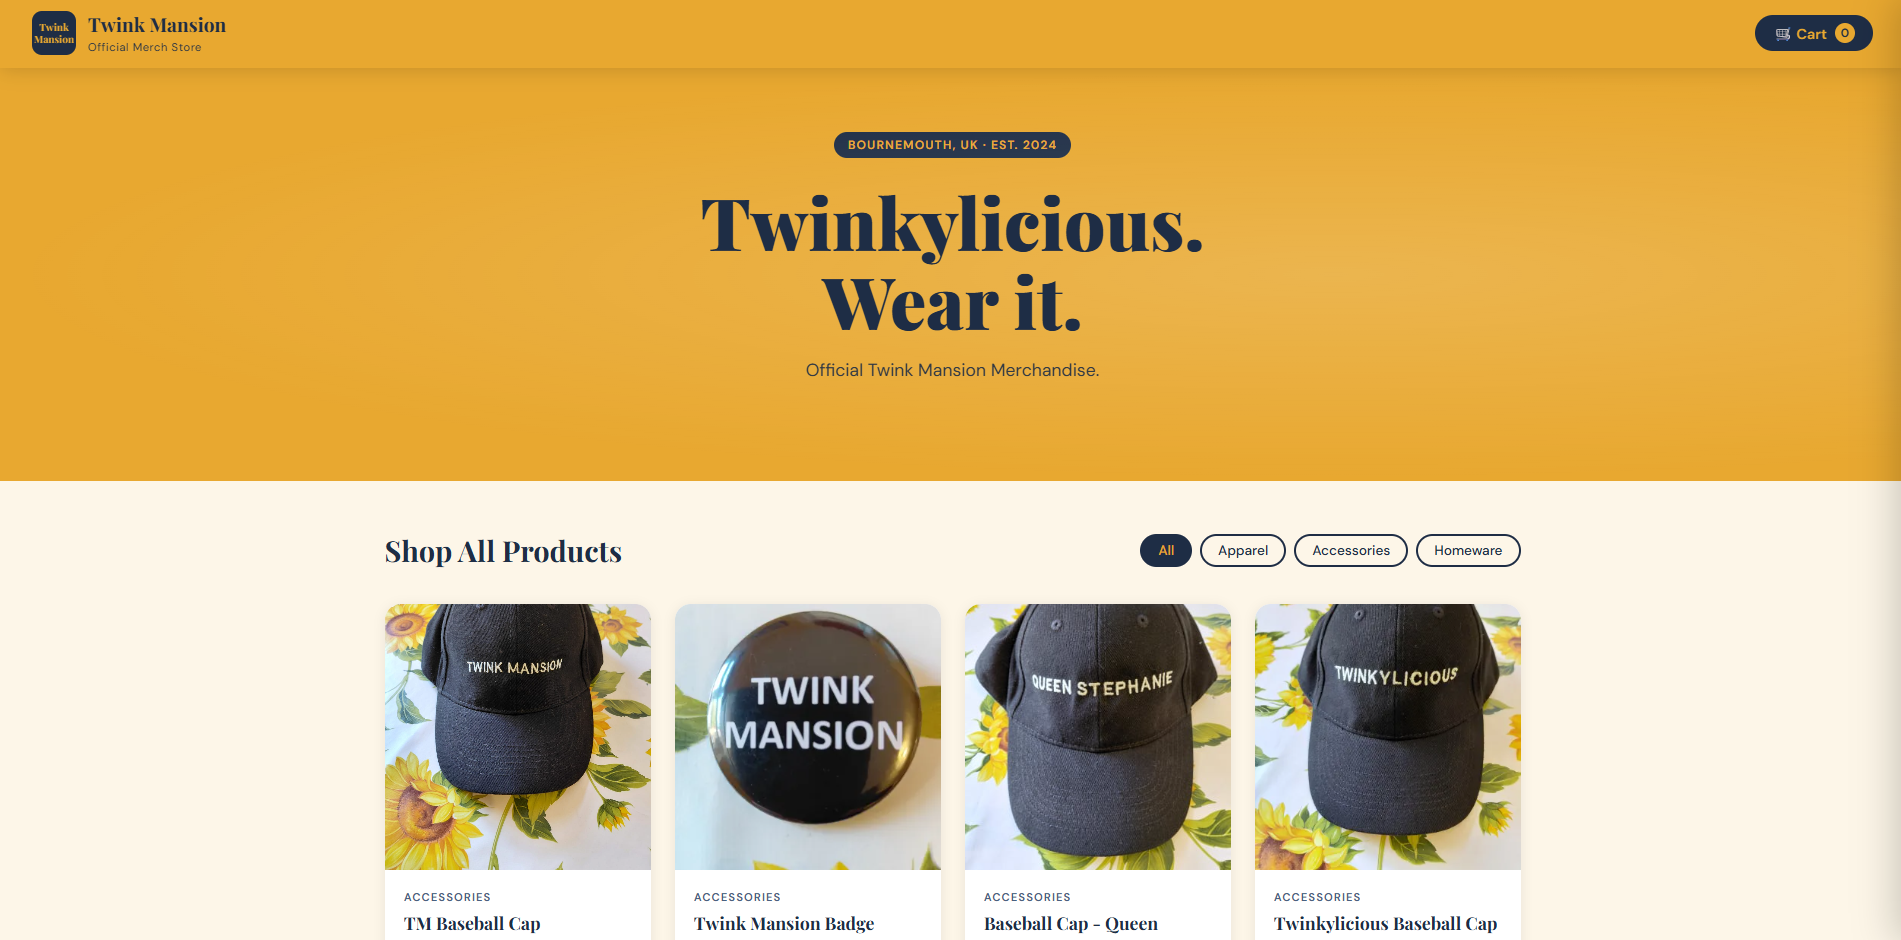Select the All filter
This screenshot has height=940, width=1901.
coord(1166,550)
